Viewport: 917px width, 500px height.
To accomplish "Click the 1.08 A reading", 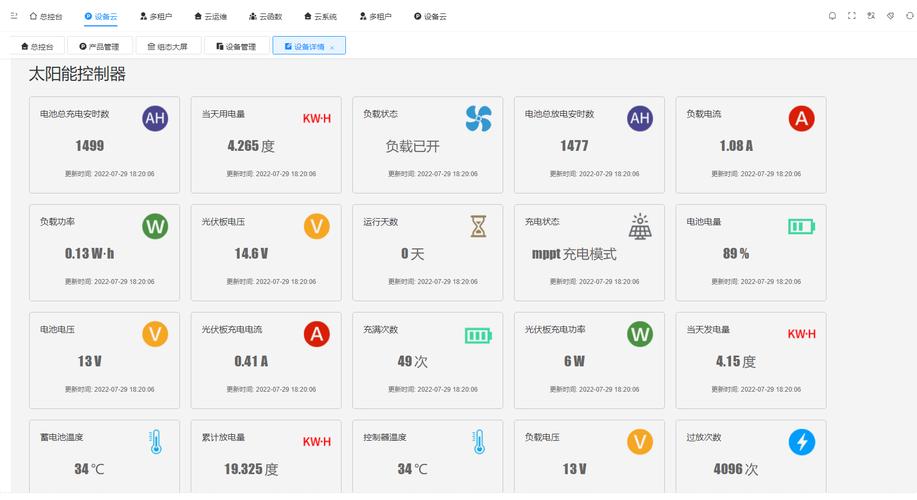I will (x=736, y=146).
